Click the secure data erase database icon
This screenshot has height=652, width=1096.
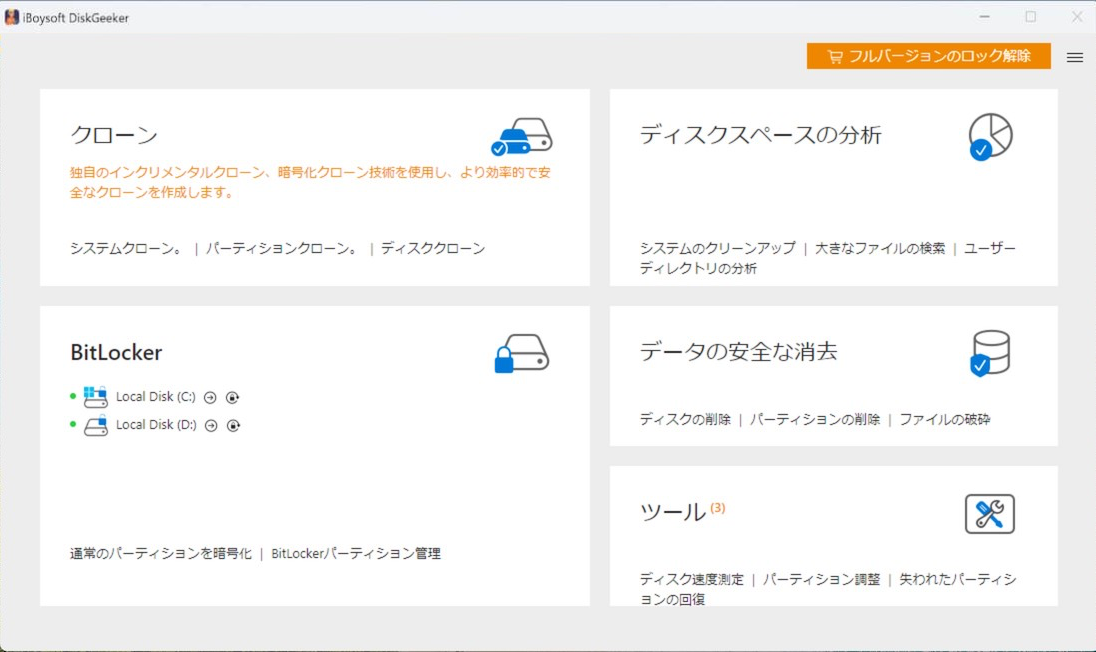[990, 353]
